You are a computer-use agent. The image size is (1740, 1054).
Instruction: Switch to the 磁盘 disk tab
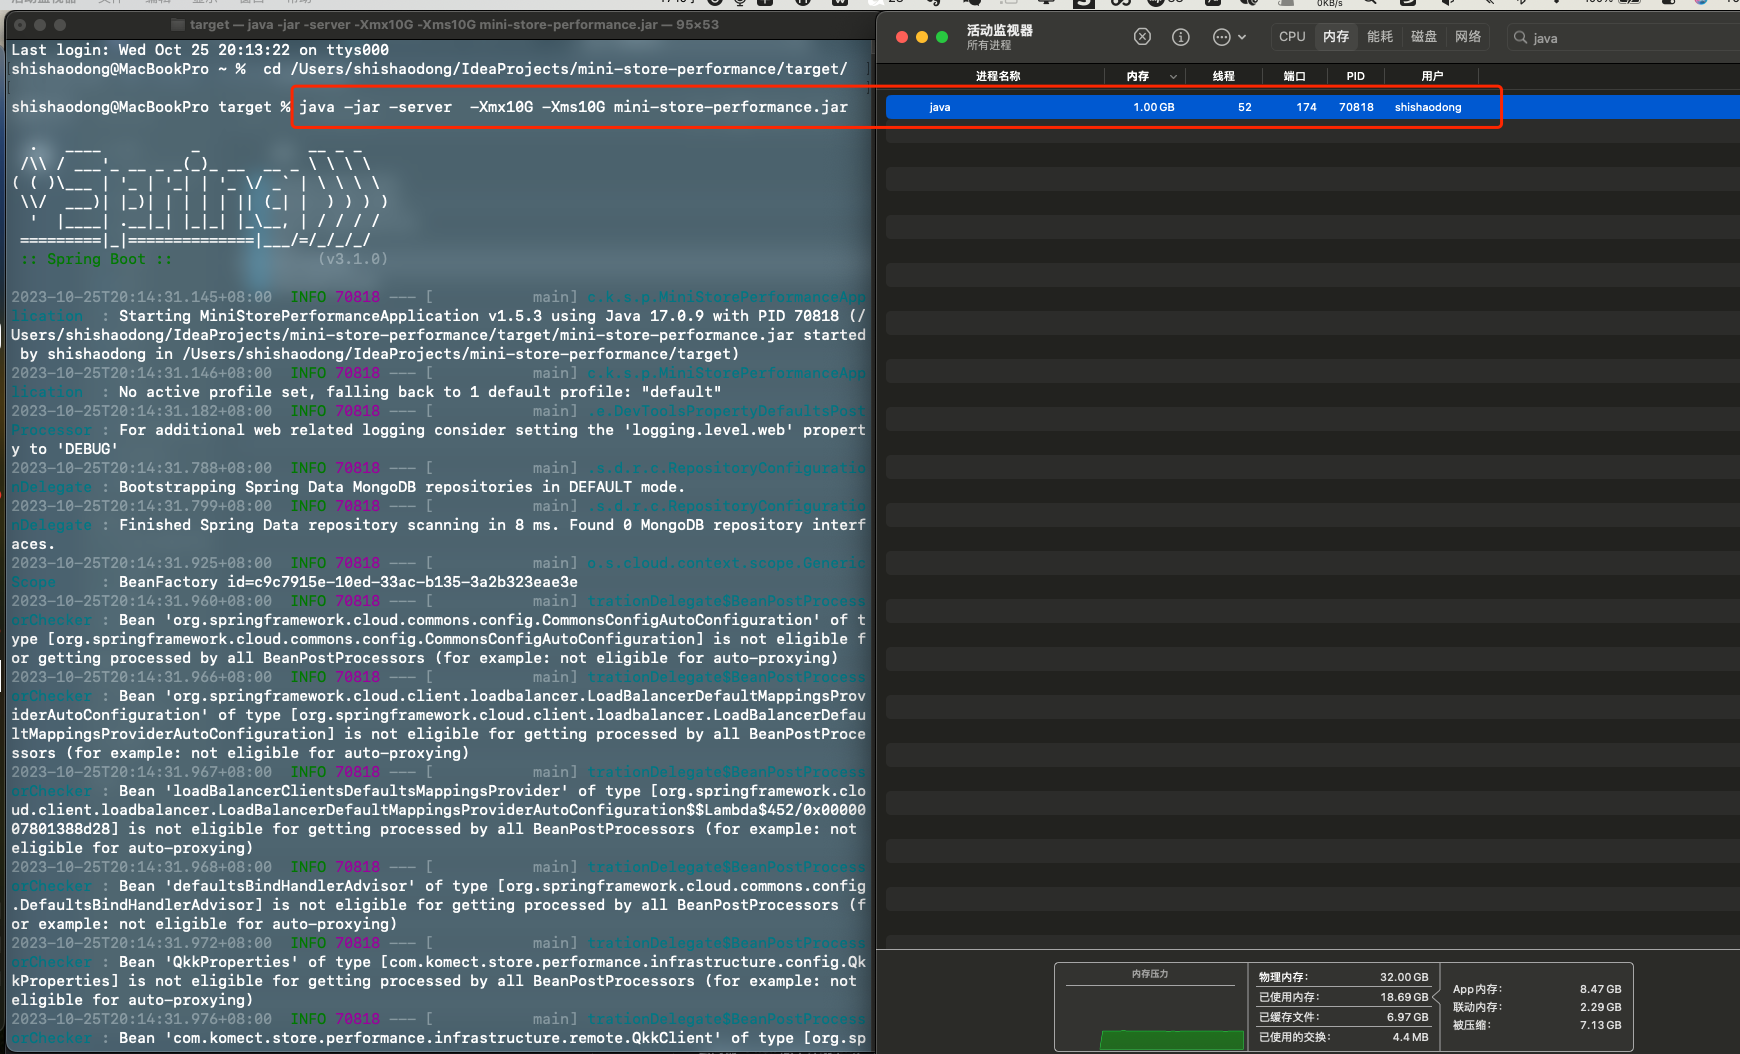(1424, 37)
